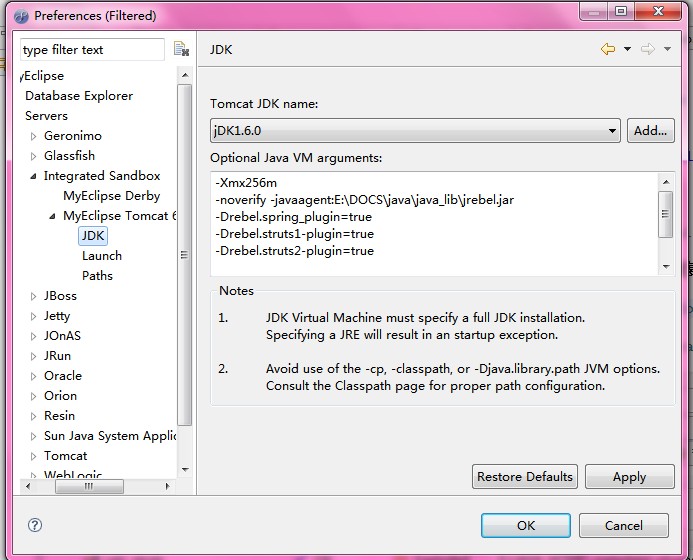Select Database Explorer in the tree

pos(79,96)
